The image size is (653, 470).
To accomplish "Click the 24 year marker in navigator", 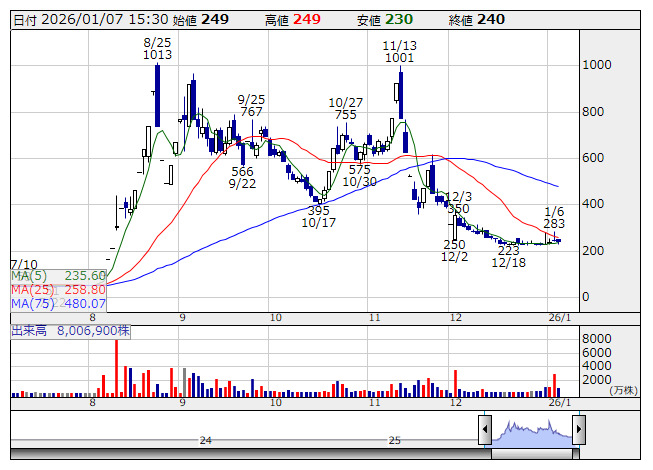I will click(x=205, y=440).
